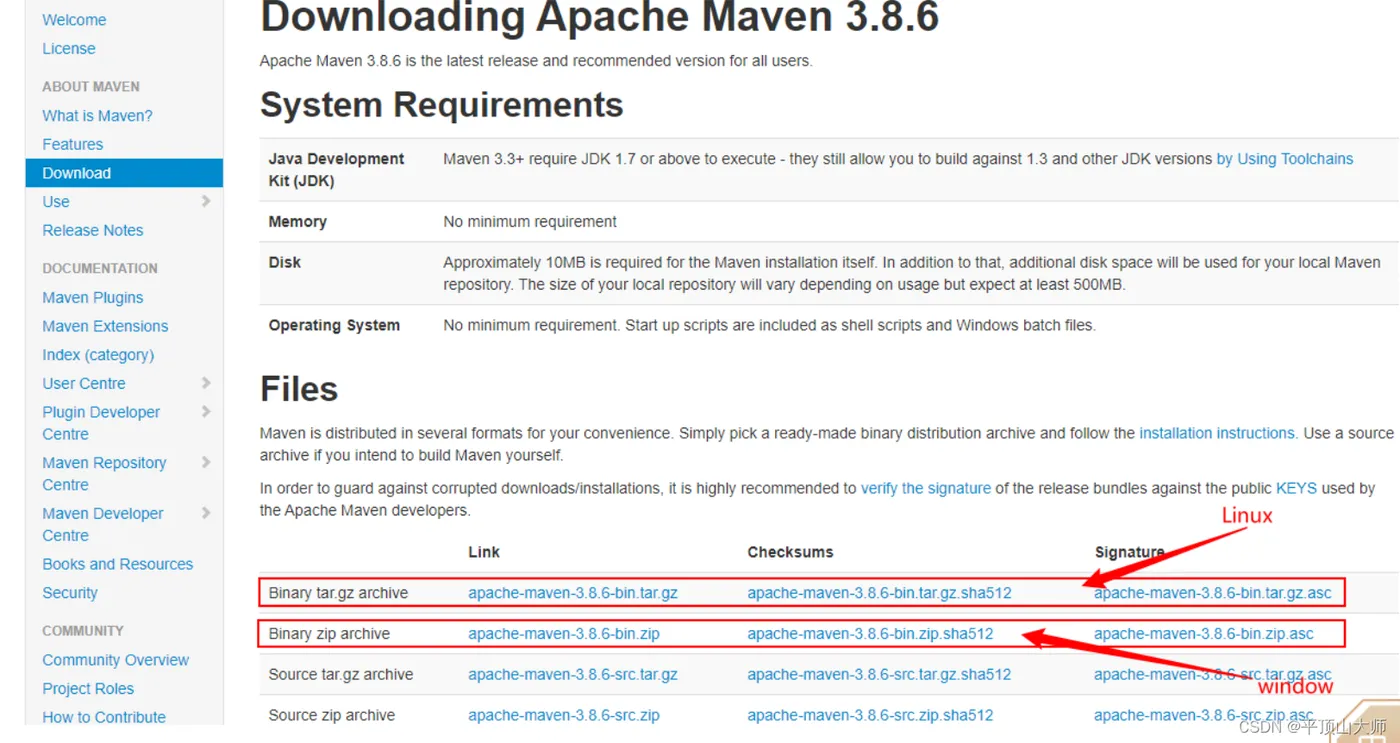Open How to Contribute link
The image size is (1400, 743).
104,717
